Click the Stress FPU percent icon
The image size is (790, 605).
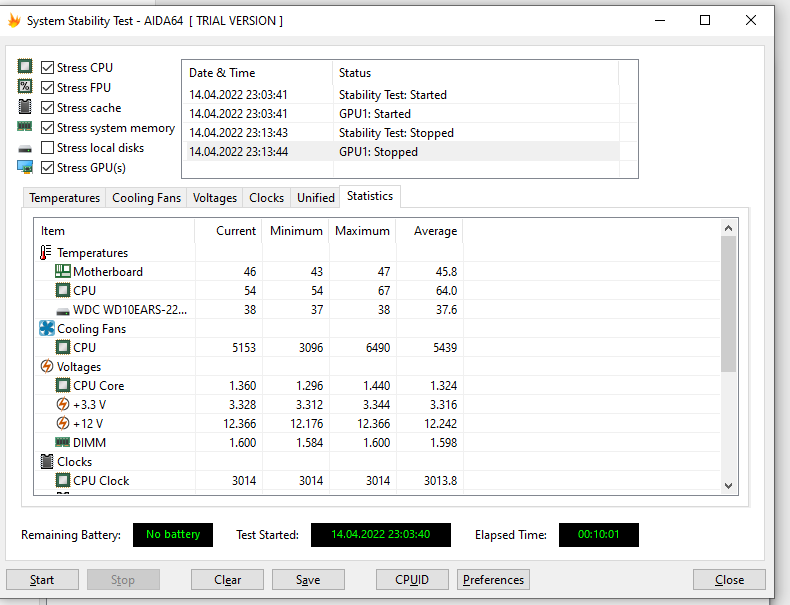[x=25, y=87]
